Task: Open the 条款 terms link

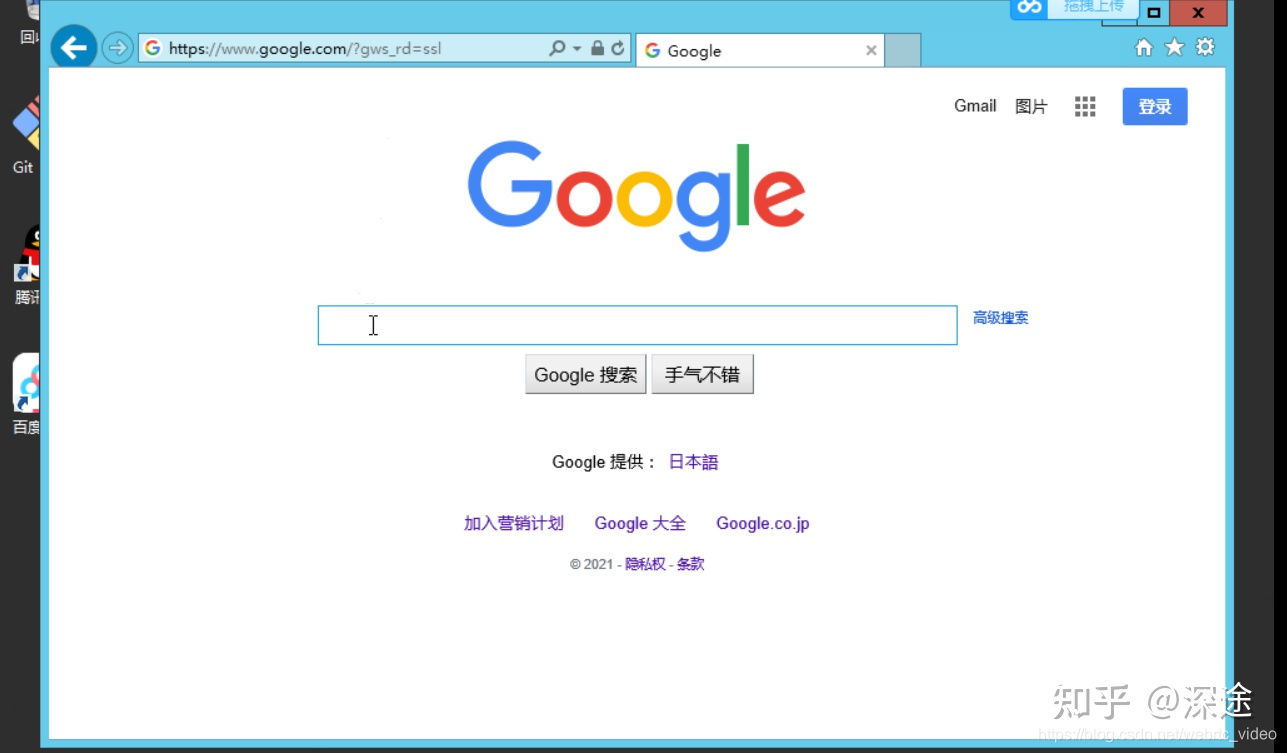Action: pyautogui.click(x=690, y=564)
